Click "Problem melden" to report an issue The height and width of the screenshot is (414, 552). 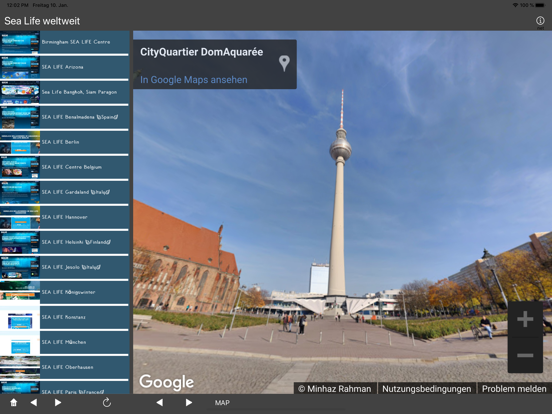pos(514,389)
